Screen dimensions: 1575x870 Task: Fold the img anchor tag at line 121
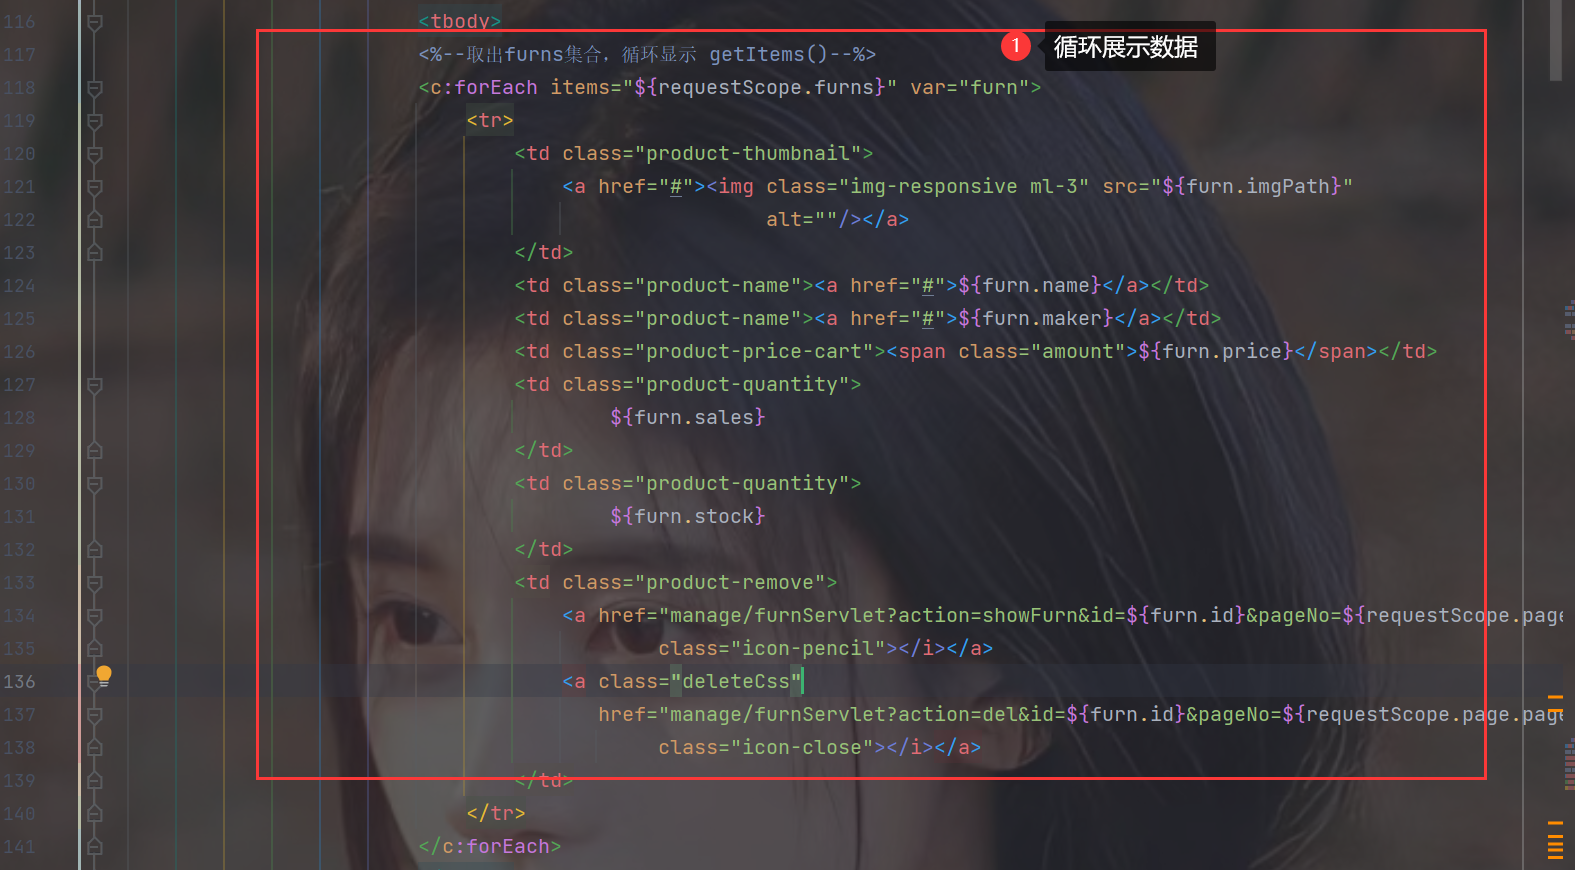[94, 187]
